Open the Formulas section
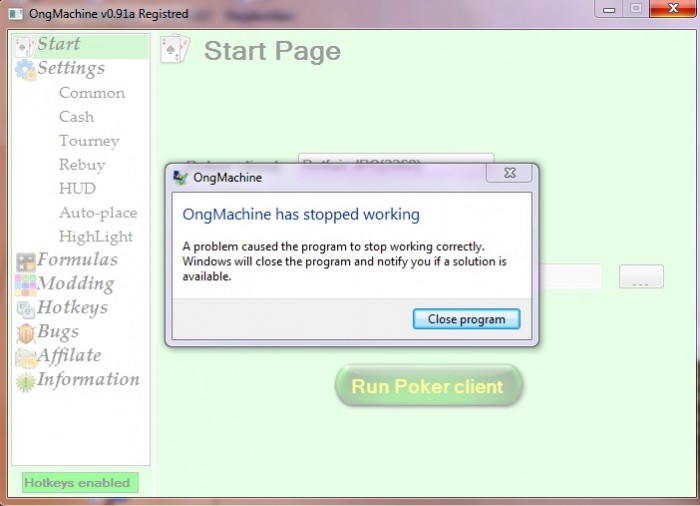This screenshot has width=700, height=506. tap(77, 259)
